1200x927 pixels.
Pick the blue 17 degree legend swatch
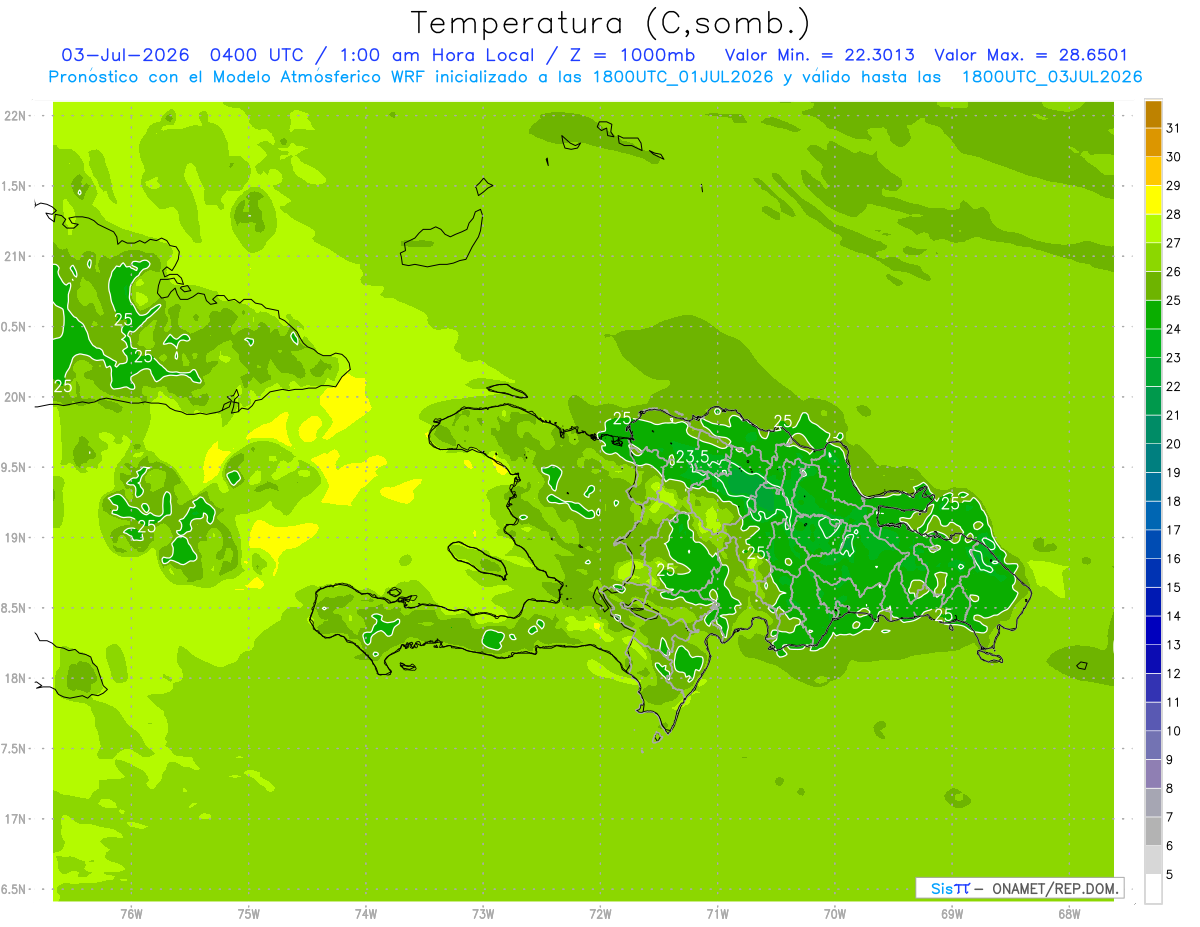click(1153, 516)
